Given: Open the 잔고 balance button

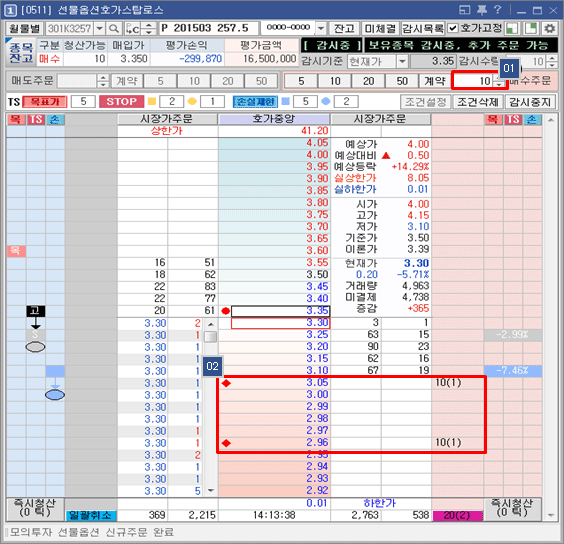Looking at the screenshot, I should point(344,28).
